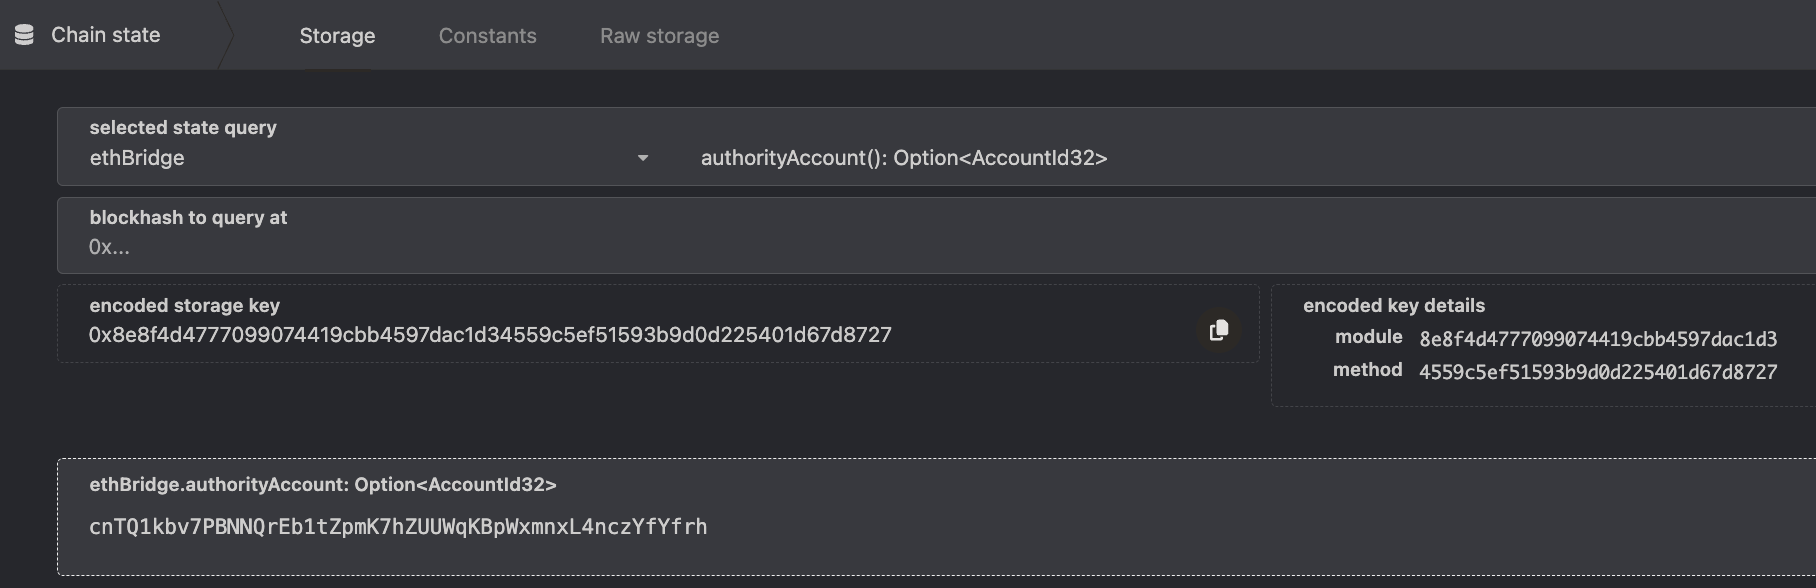Viewport: 1816px width, 588px height.
Task: Click the 'method' label in key details
Action: point(1367,370)
